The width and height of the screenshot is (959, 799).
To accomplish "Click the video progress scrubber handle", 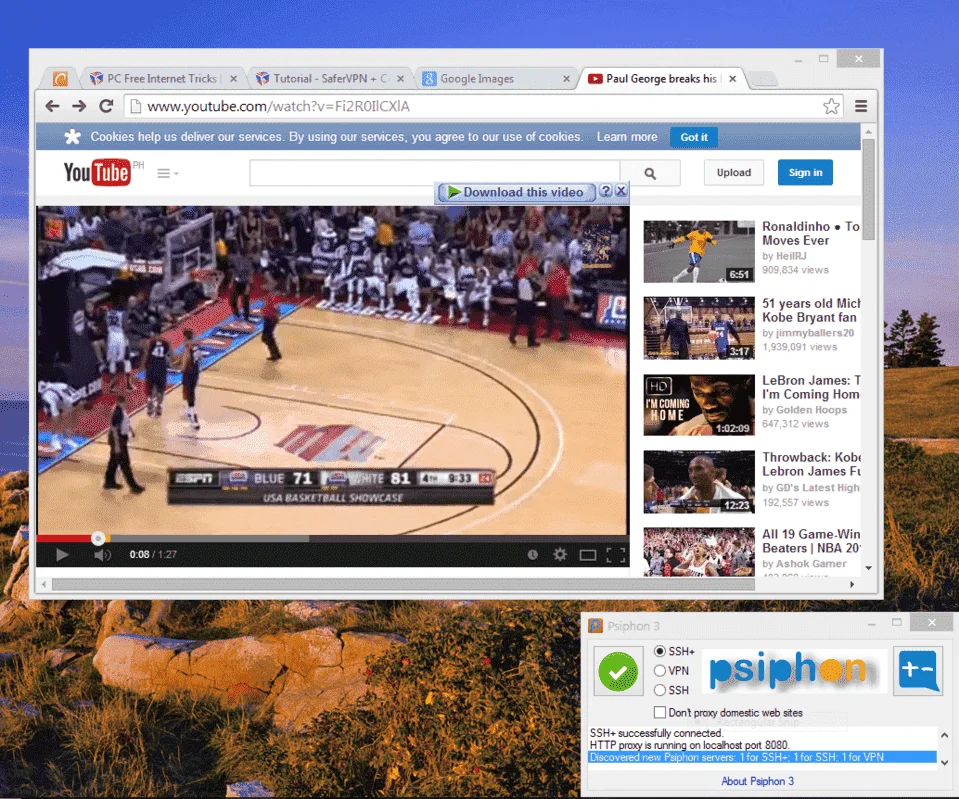I will [98, 538].
